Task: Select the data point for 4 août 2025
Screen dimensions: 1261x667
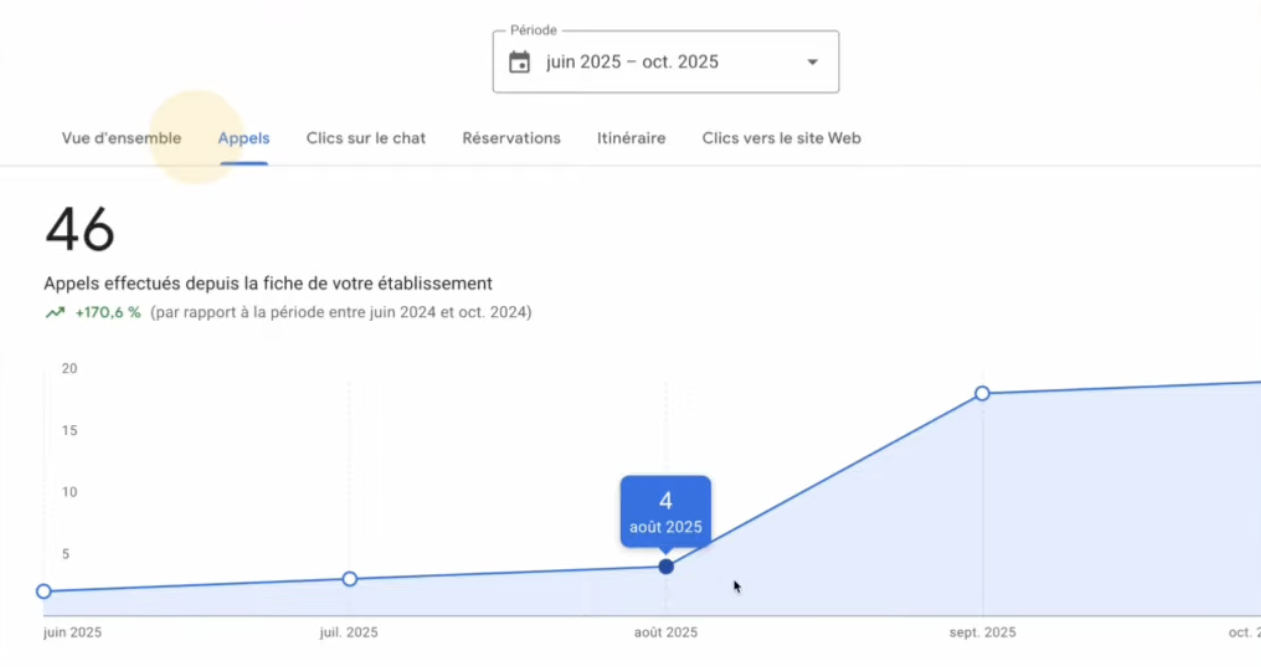Action: tap(666, 566)
